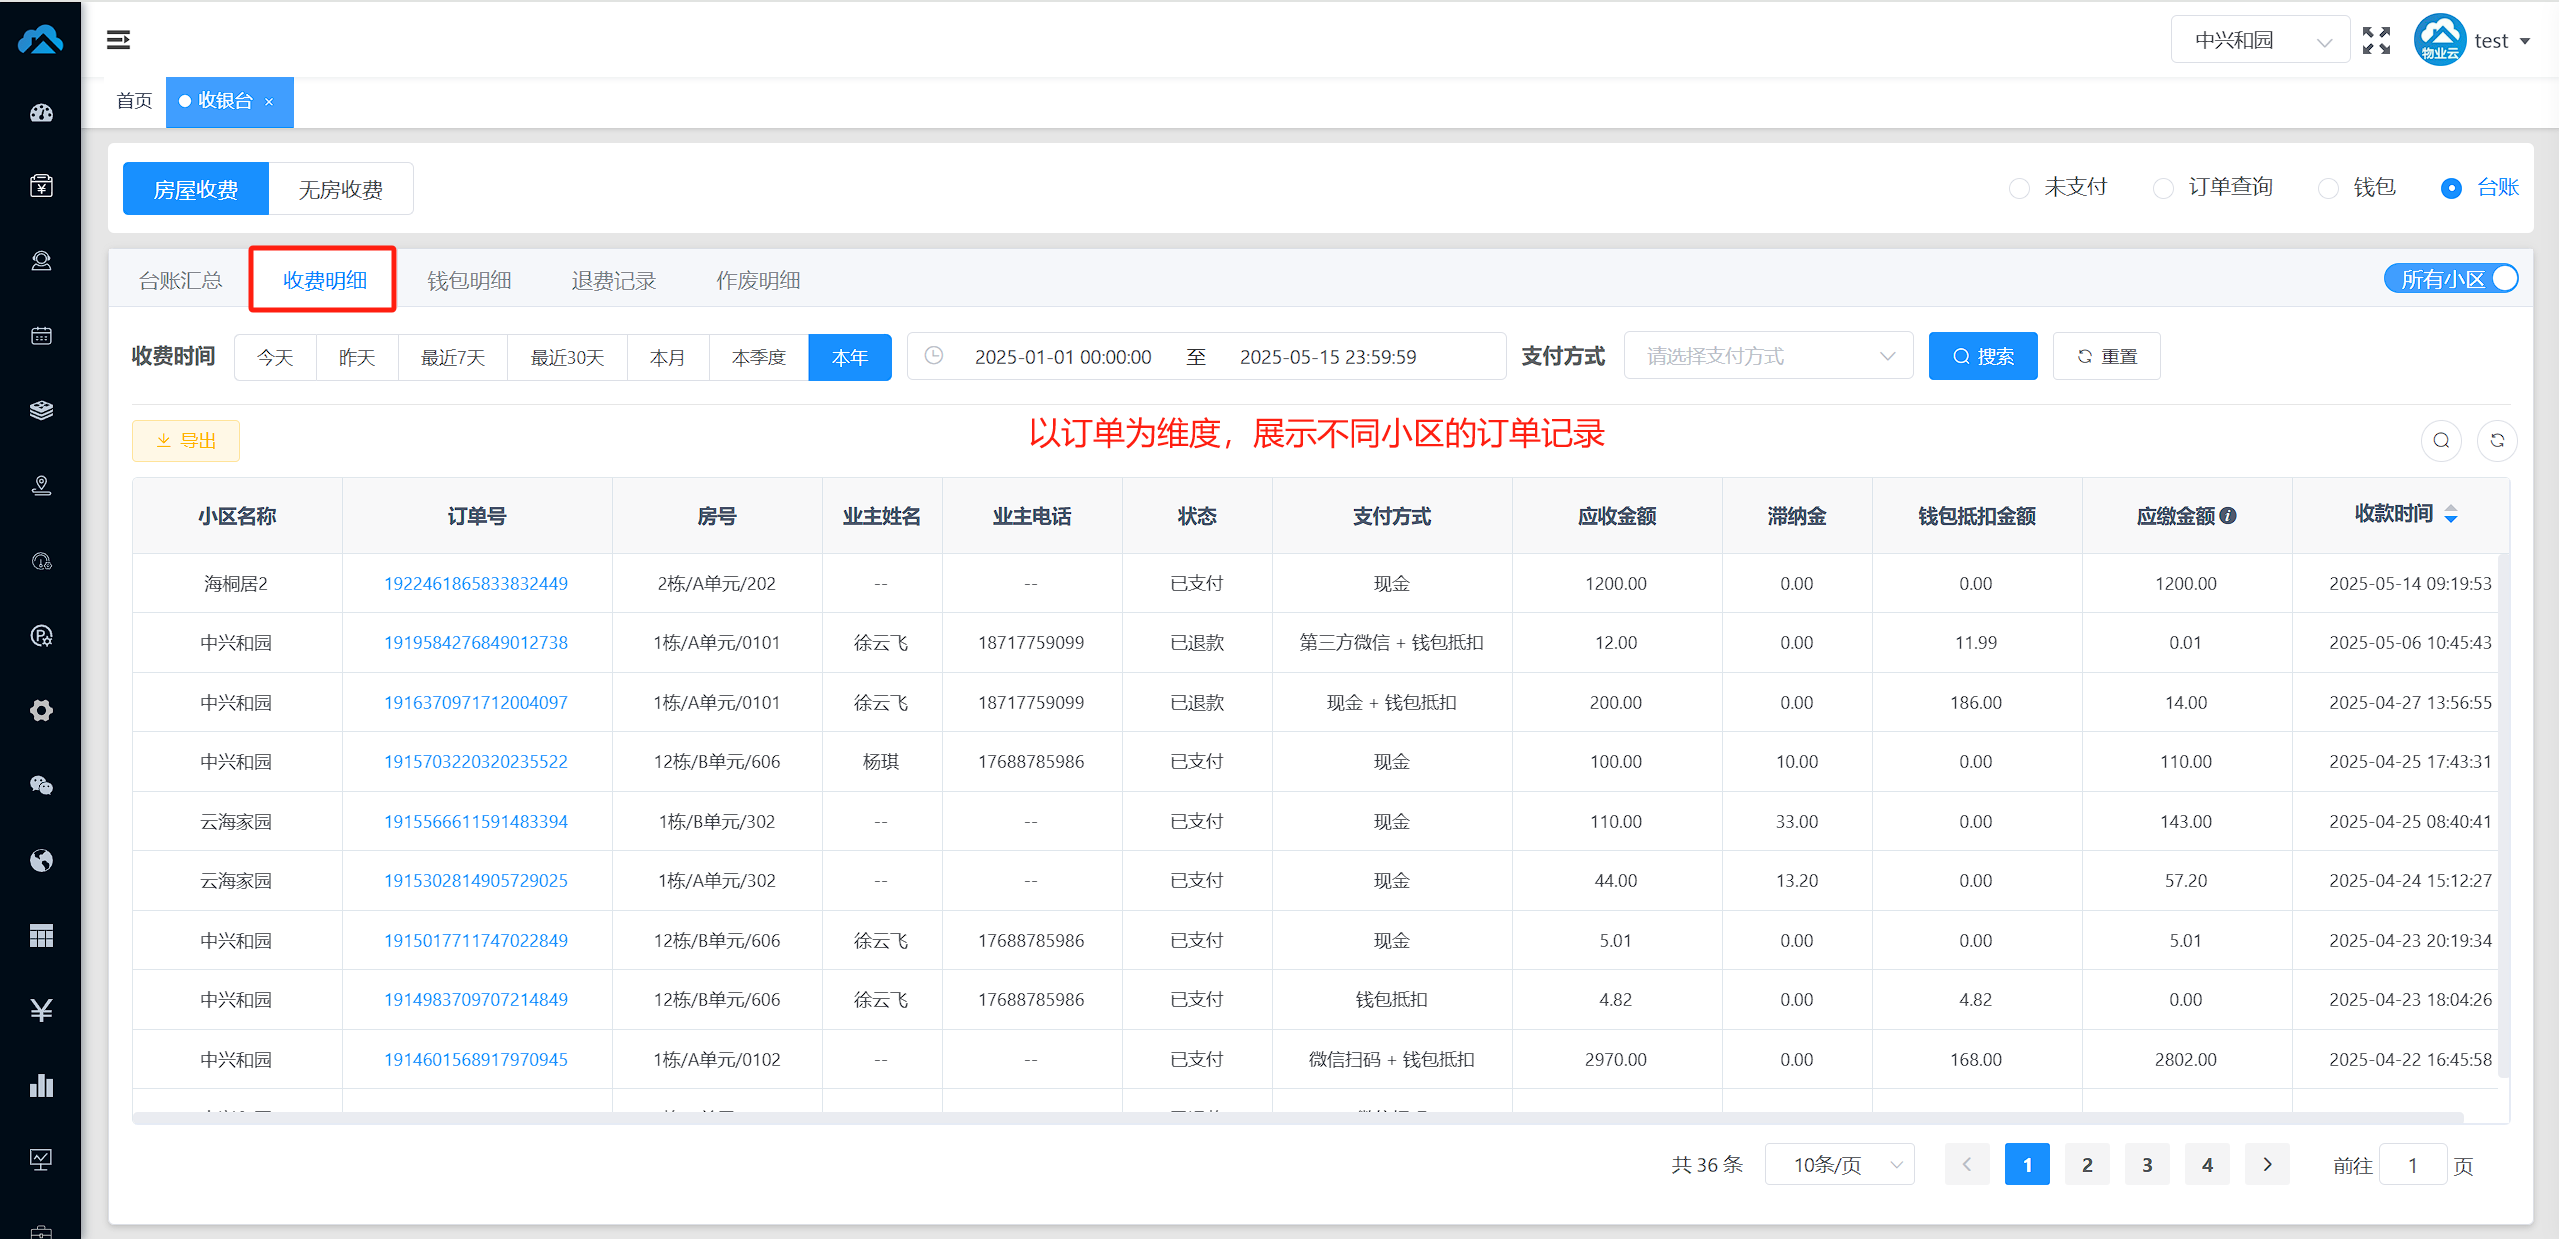Open order link 1922461865833832449
The height and width of the screenshot is (1239, 2559).
click(476, 584)
